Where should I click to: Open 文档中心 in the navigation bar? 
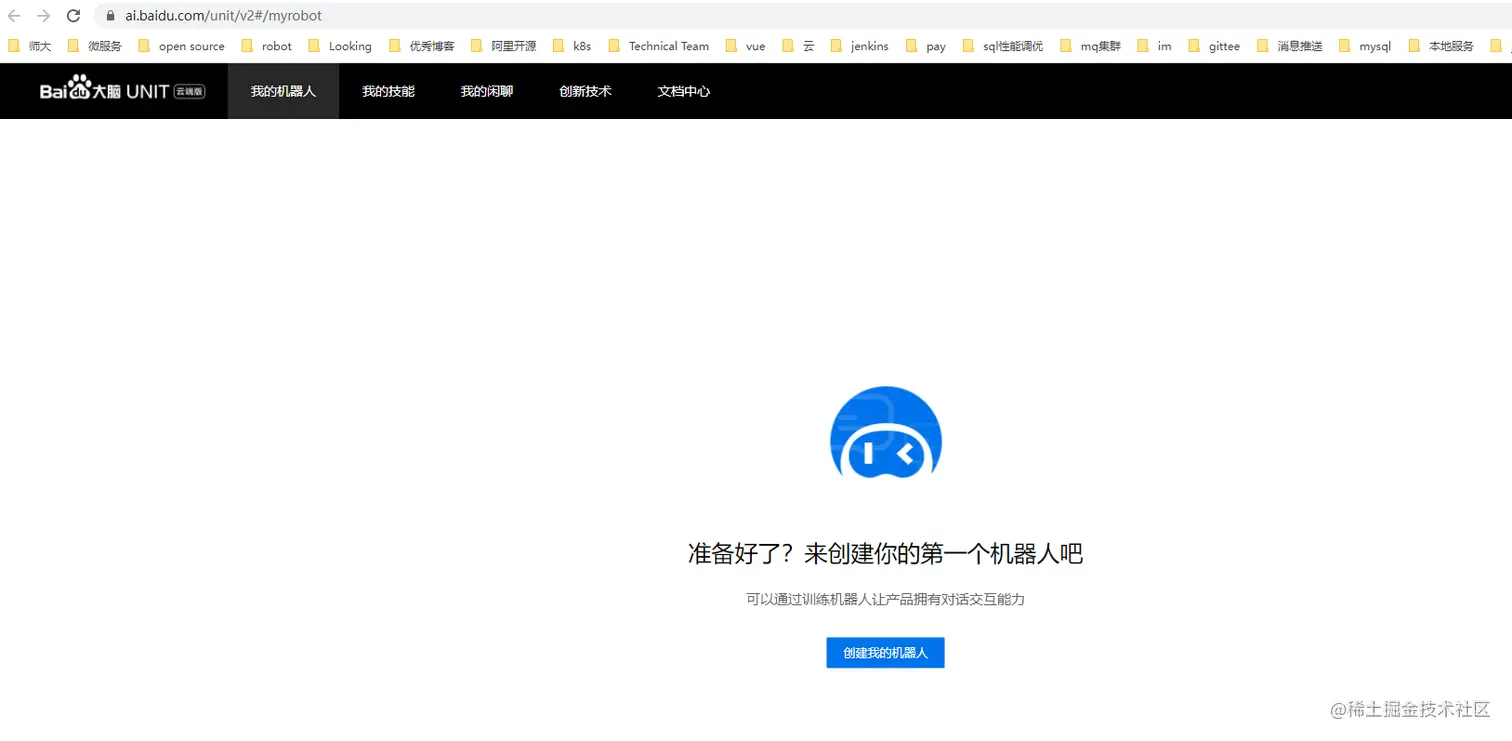[684, 91]
